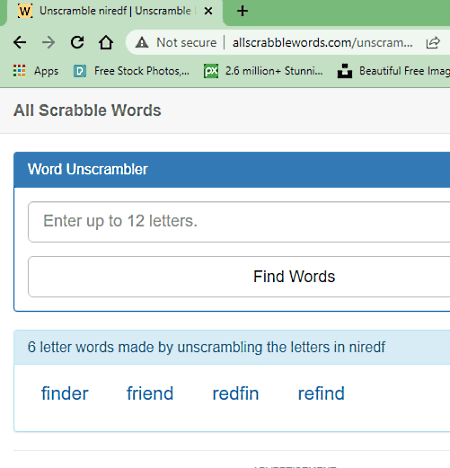Open the word finder link
The width and height of the screenshot is (450, 468).
point(65,393)
